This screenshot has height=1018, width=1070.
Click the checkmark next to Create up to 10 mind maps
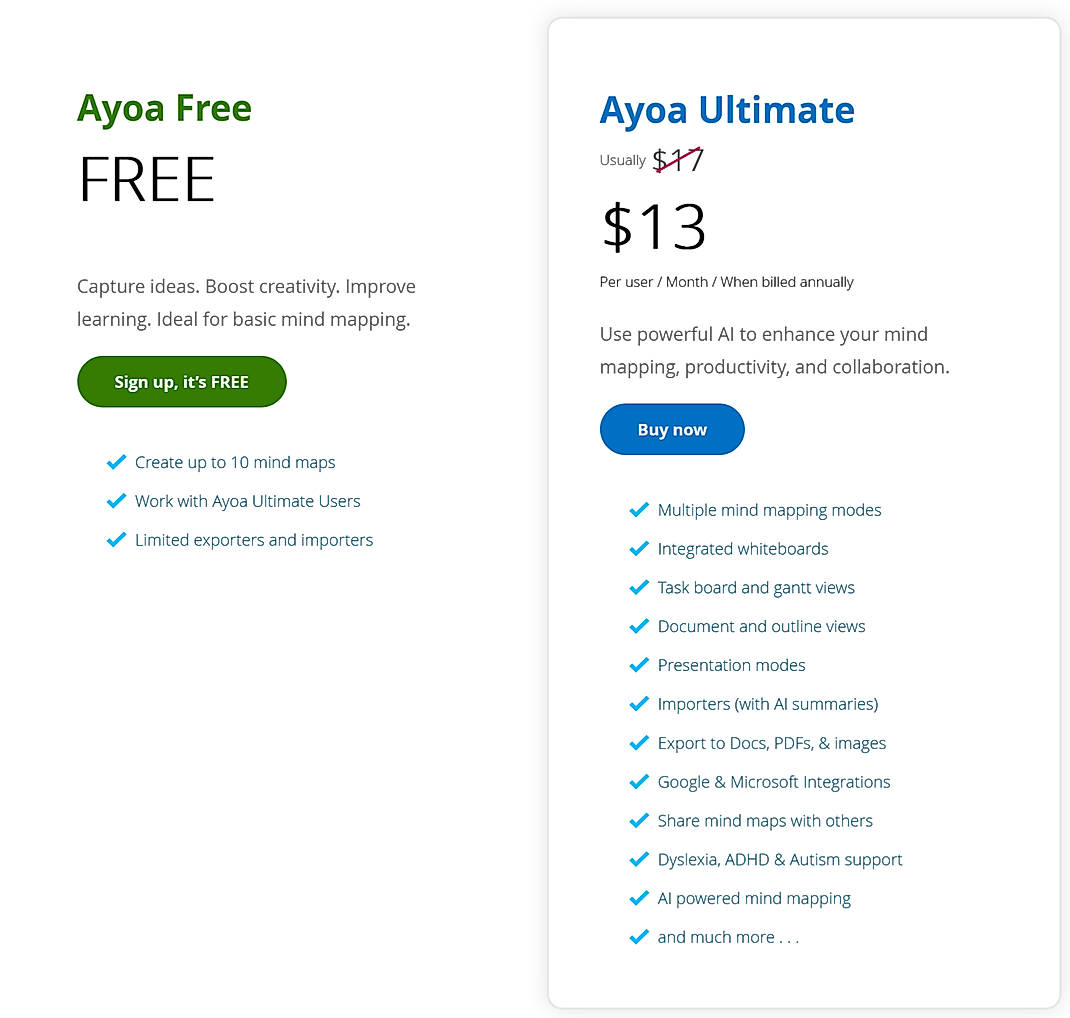click(116, 462)
